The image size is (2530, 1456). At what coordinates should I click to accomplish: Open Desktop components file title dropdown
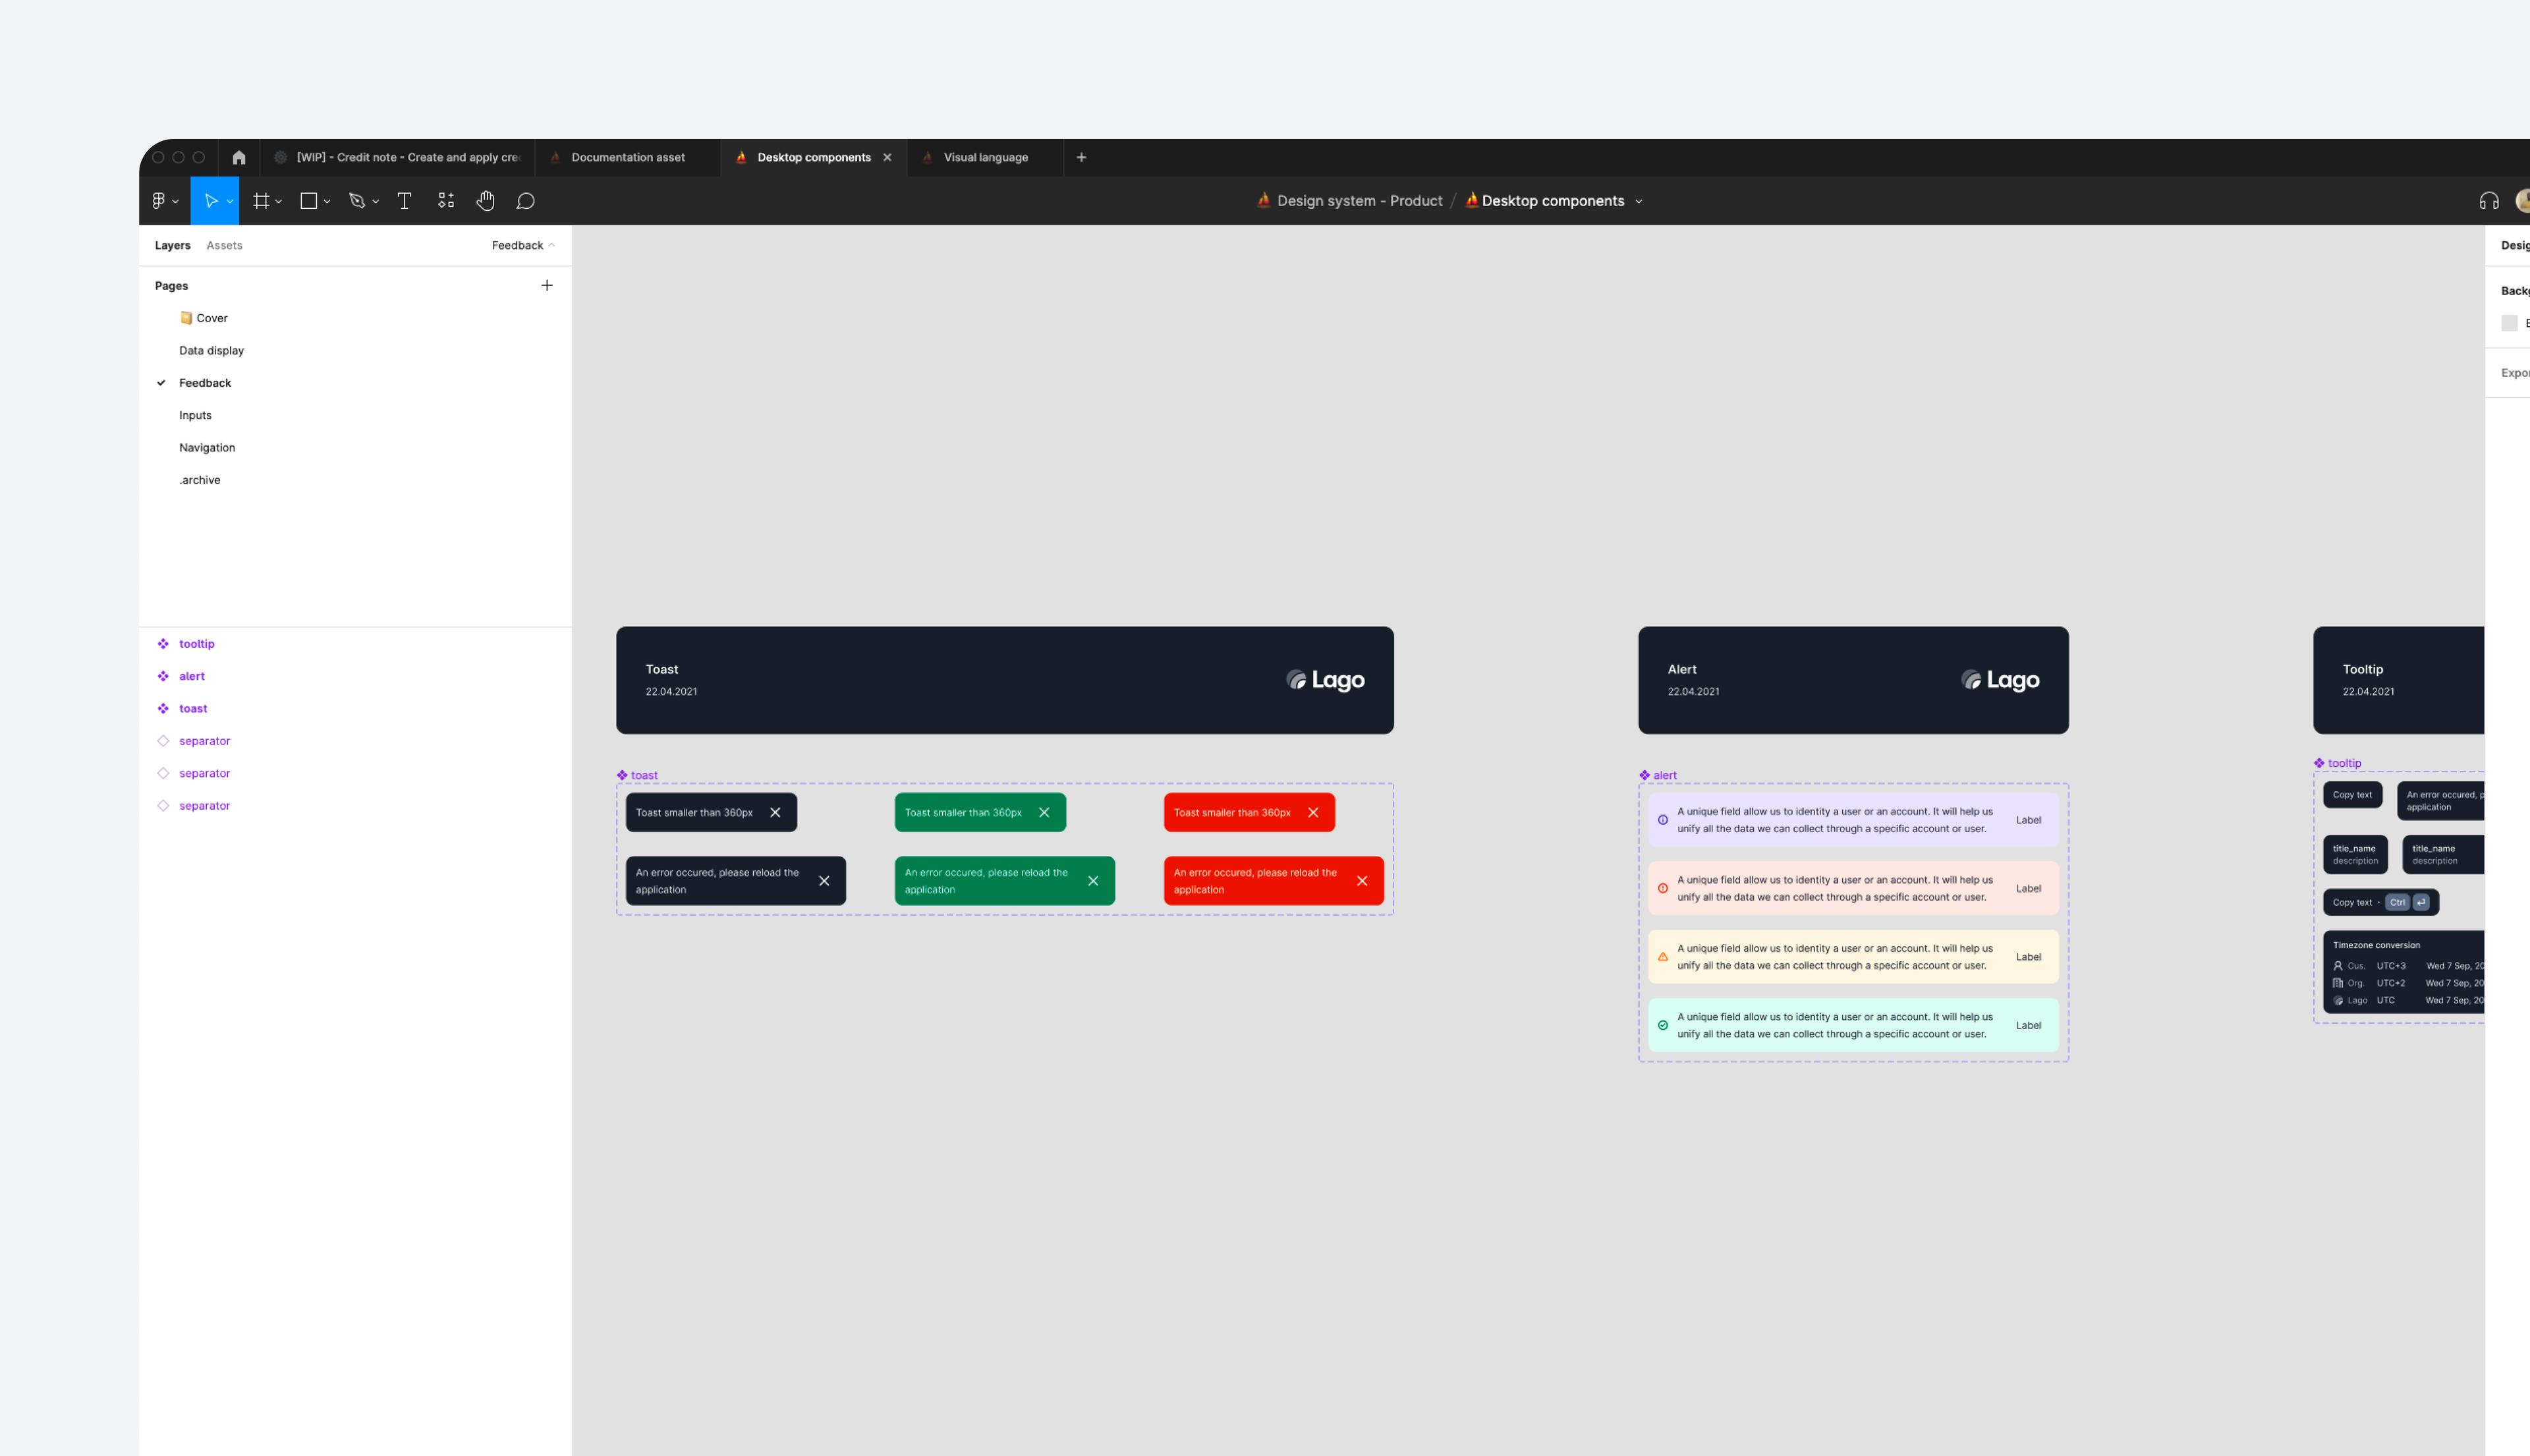tap(1638, 201)
